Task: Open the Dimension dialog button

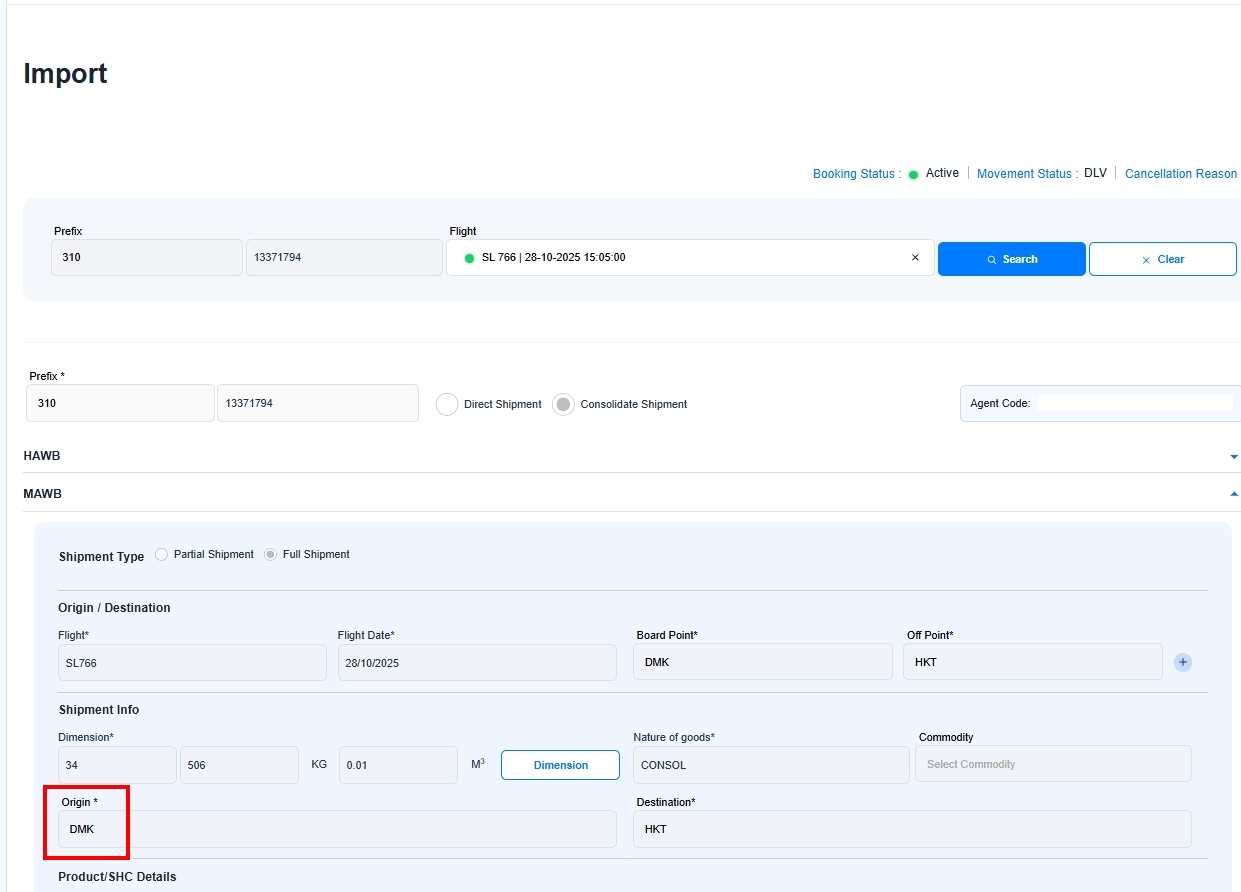Action: 560,765
